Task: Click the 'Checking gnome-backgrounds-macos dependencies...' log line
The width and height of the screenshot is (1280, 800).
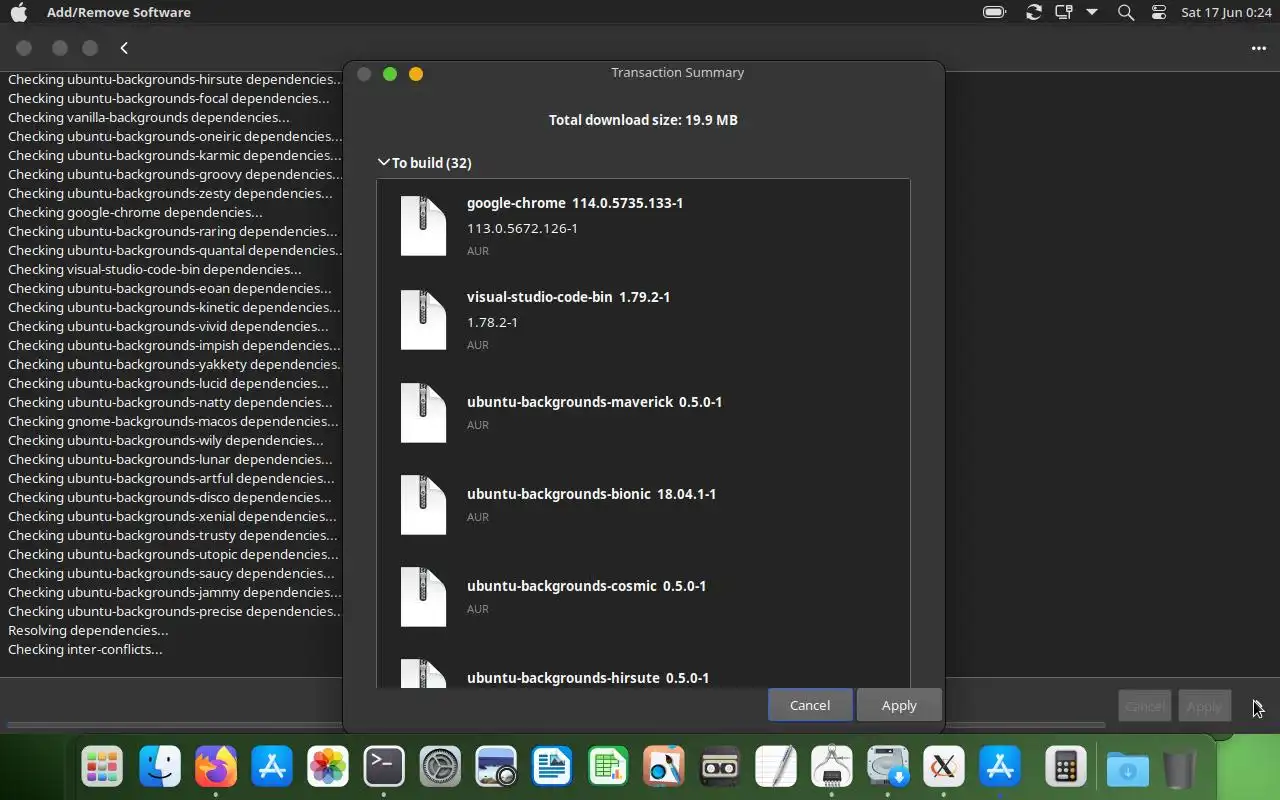Action: pyautogui.click(x=173, y=421)
